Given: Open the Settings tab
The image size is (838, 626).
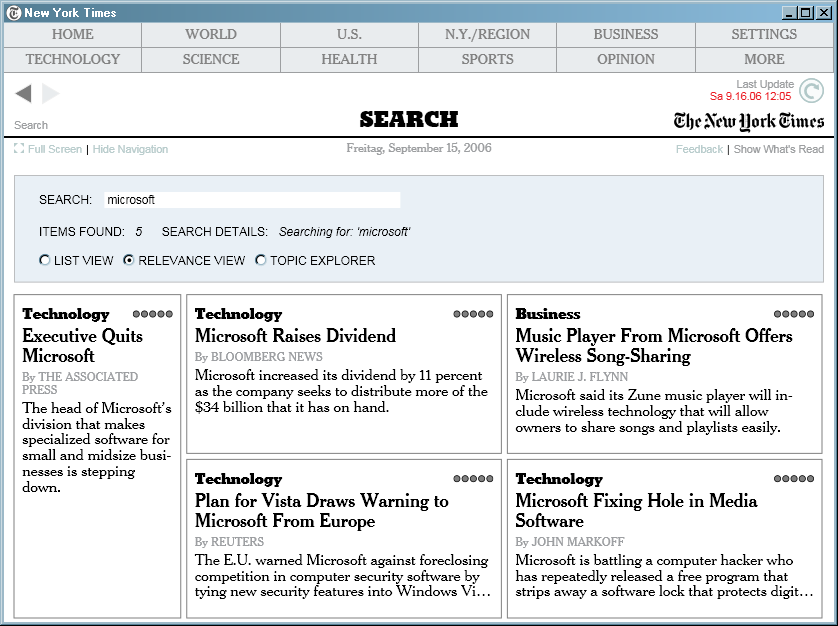Looking at the screenshot, I should coord(764,35).
